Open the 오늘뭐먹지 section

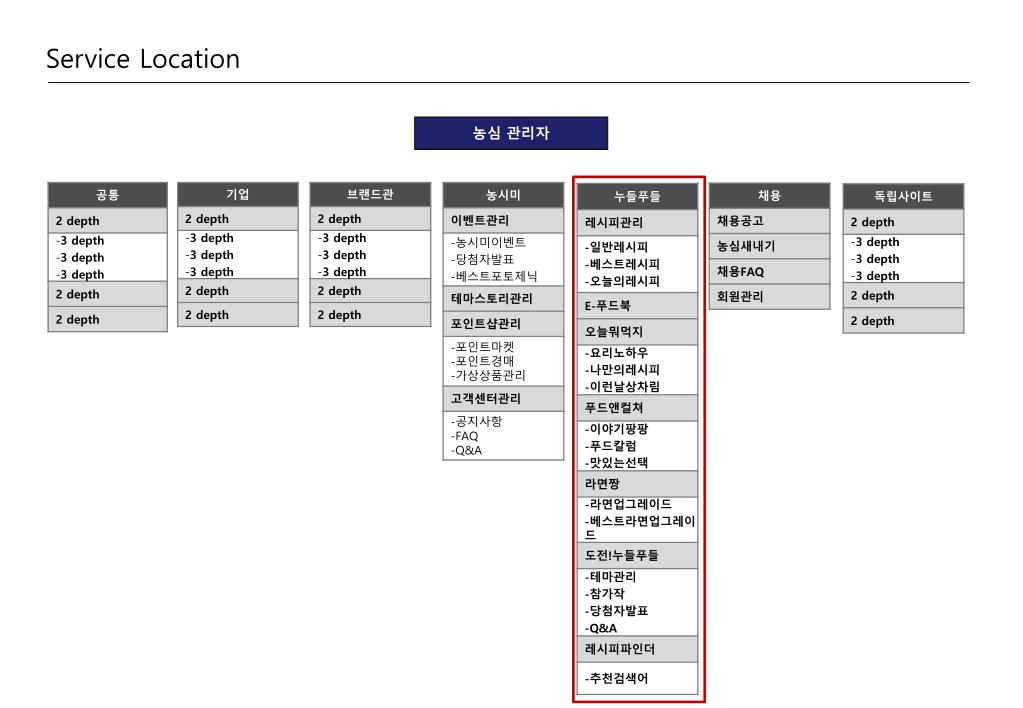click(637, 332)
